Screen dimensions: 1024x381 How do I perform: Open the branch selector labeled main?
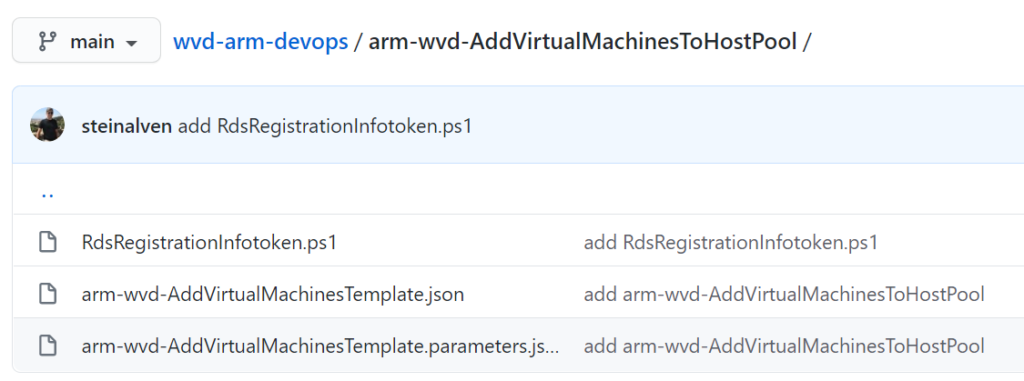pyautogui.click(x=86, y=41)
